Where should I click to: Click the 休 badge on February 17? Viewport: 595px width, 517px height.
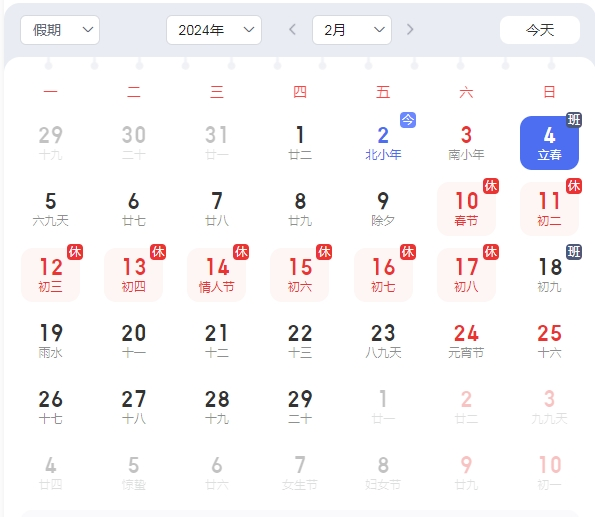491,252
